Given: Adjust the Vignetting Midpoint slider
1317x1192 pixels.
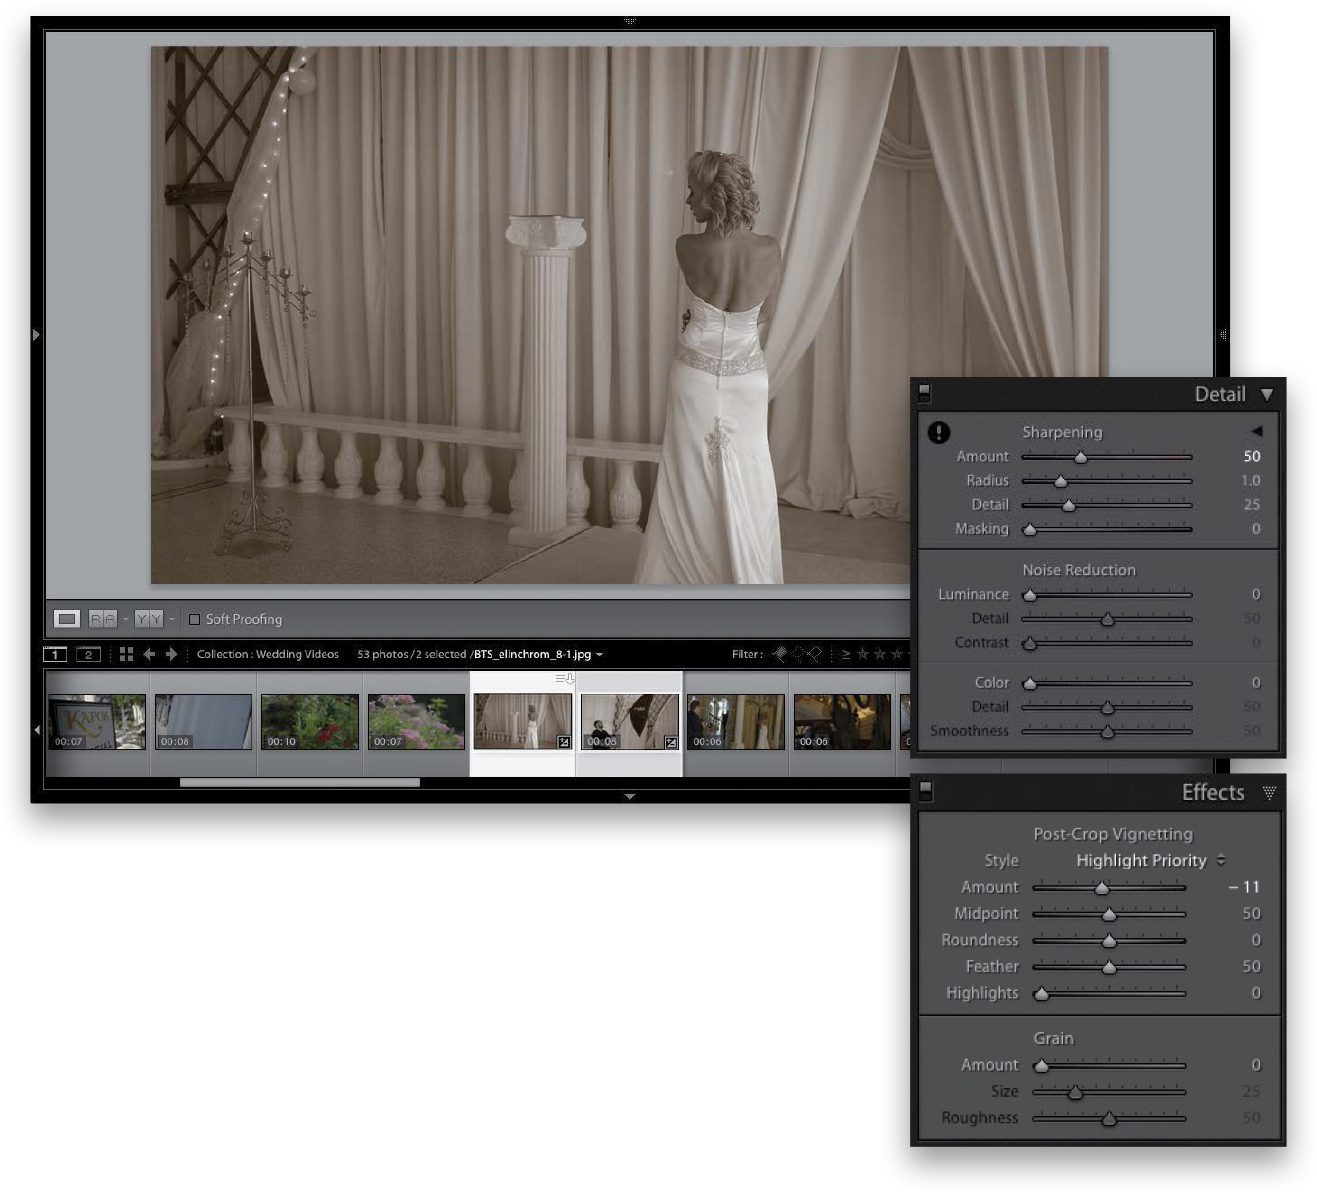Looking at the screenshot, I should click(1109, 914).
